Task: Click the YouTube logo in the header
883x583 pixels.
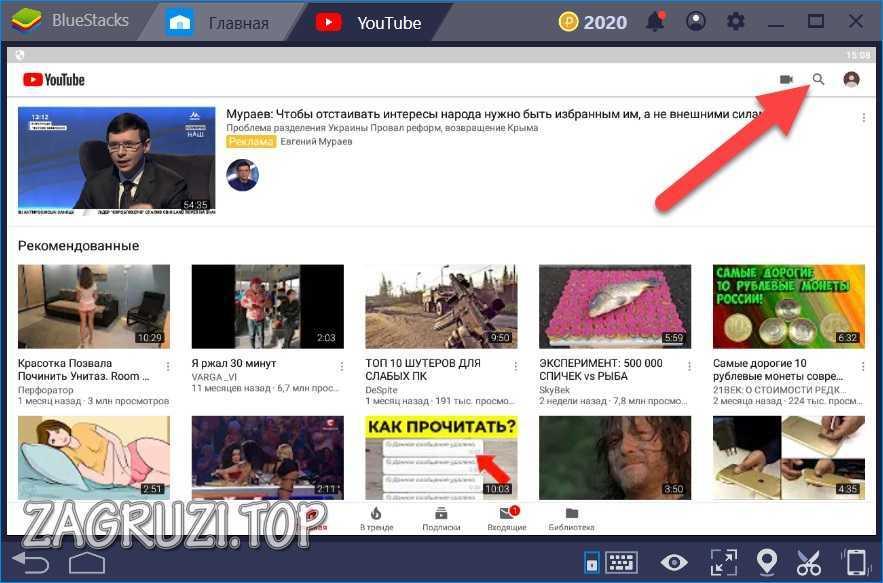Action: (54, 79)
